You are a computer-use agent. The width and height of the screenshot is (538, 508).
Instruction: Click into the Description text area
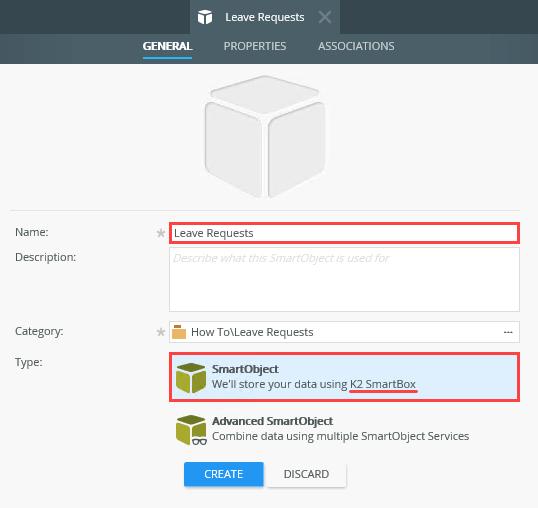(x=344, y=279)
